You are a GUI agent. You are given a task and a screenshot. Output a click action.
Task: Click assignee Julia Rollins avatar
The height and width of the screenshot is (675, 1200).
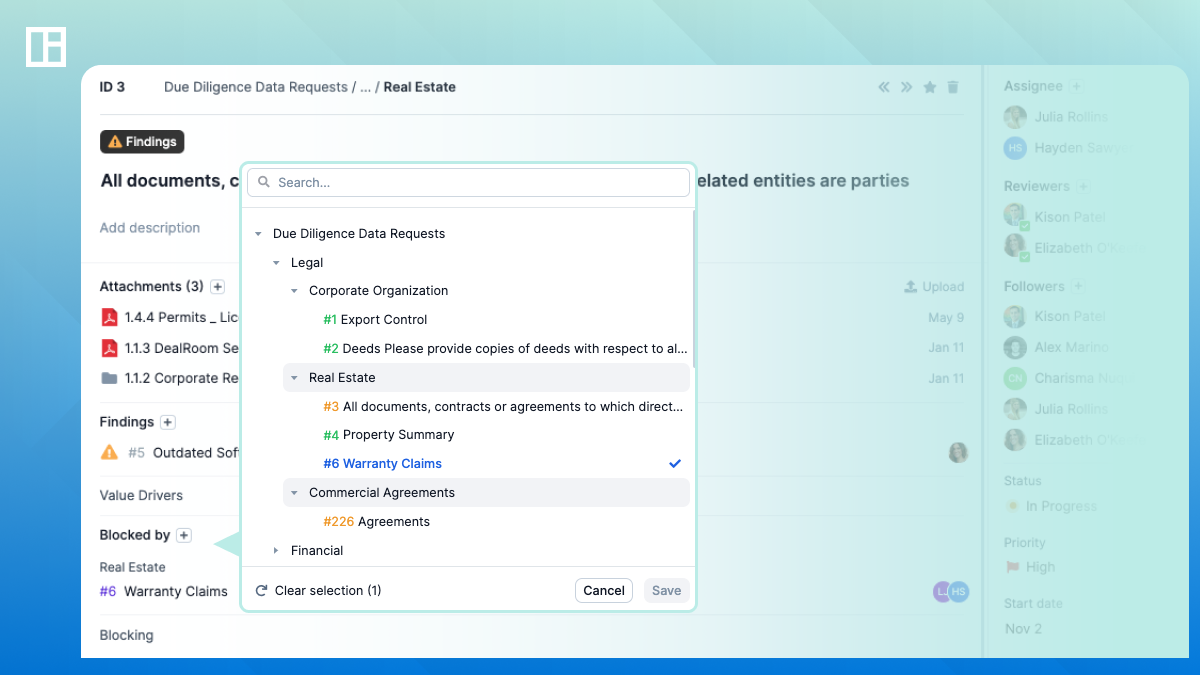point(1015,117)
